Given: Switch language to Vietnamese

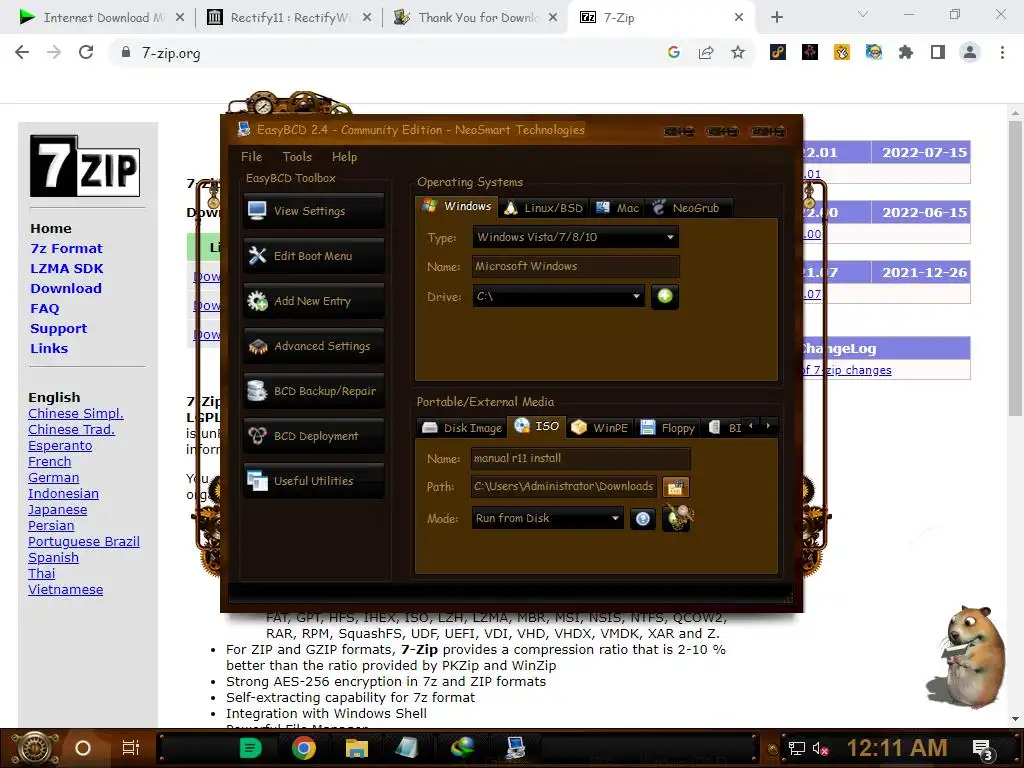Looking at the screenshot, I should click(65, 590).
